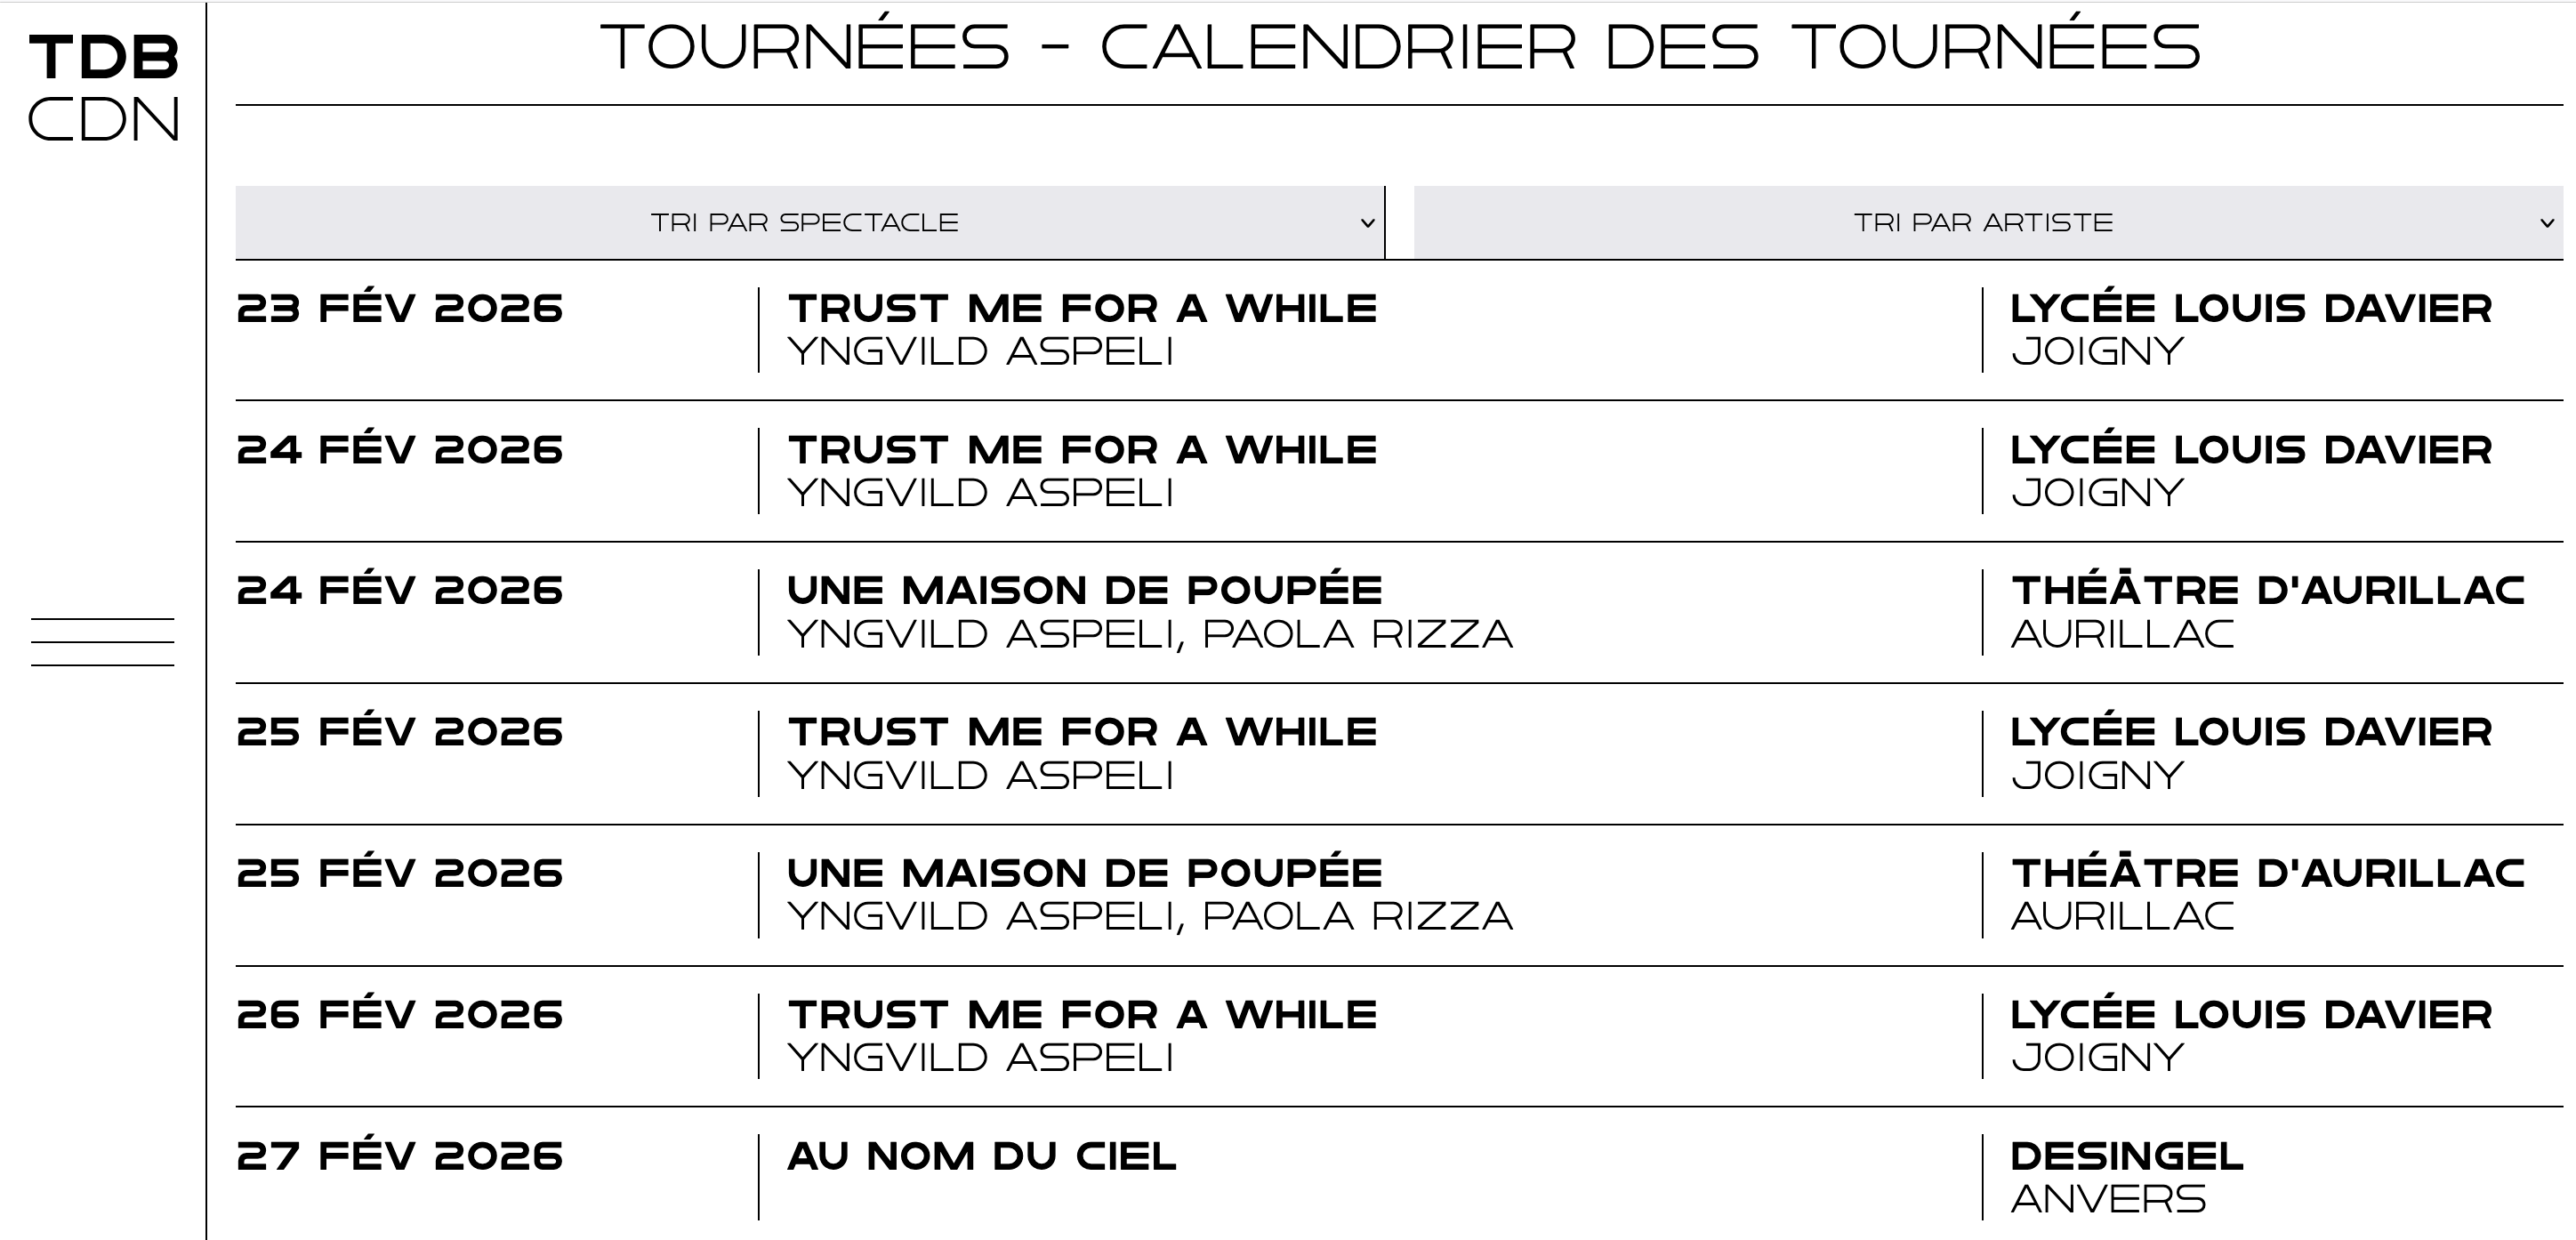Open TRUST ME FOR A WHILE on 26 FÉV 2026
The image size is (2576, 1240).
[1082, 1013]
